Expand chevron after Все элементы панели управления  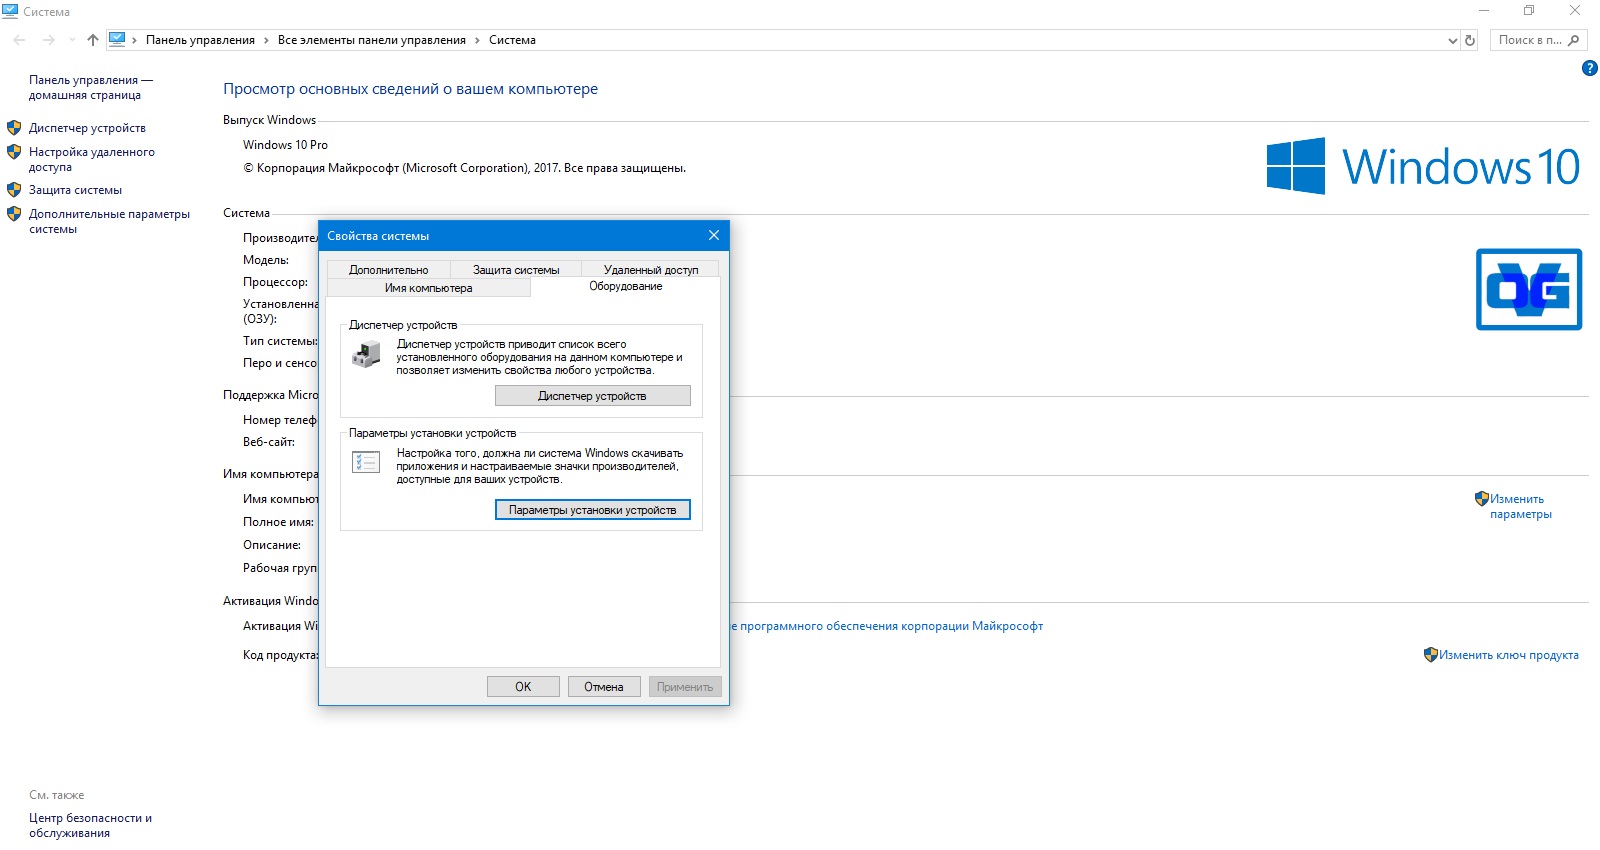tap(477, 40)
